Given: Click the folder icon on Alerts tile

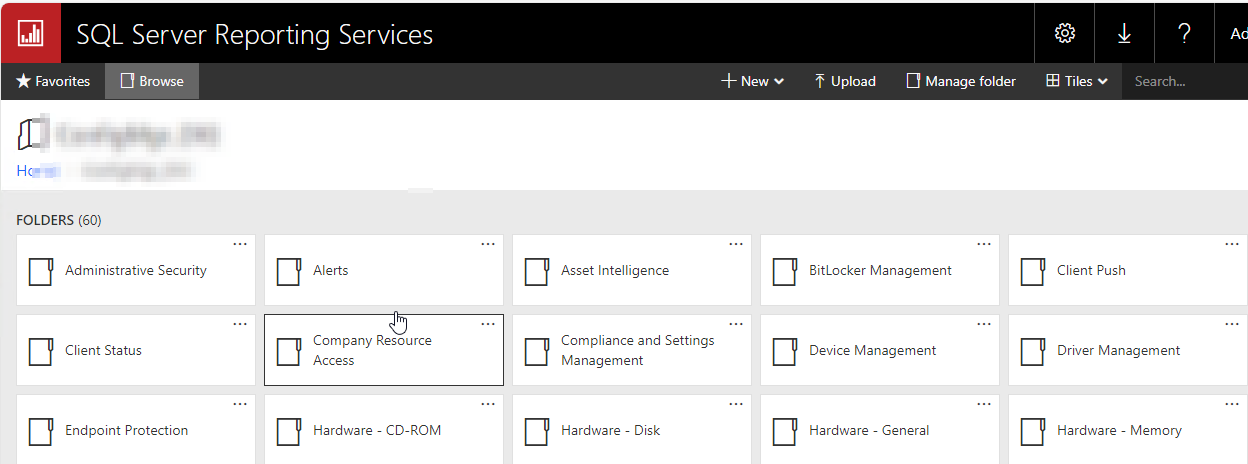Looking at the screenshot, I should (288, 271).
